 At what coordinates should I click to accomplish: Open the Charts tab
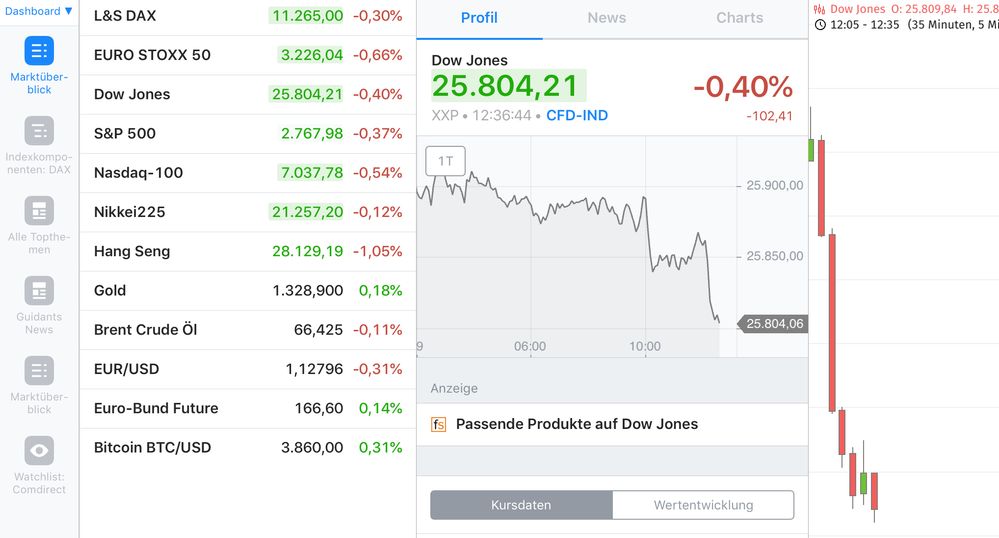tap(739, 18)
